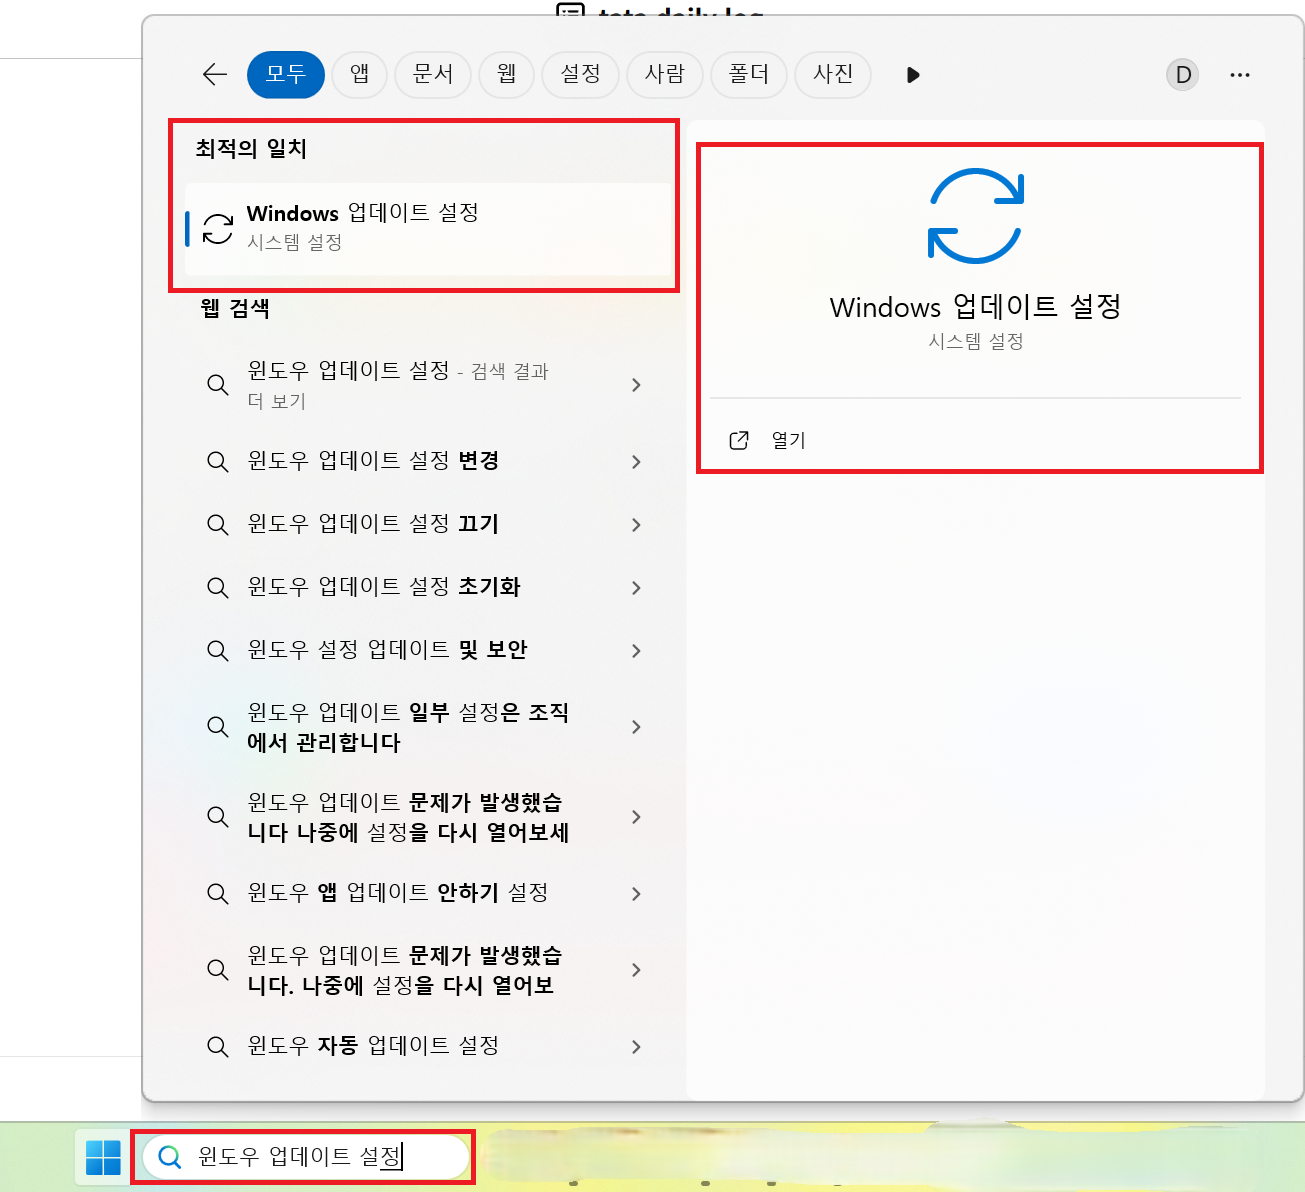Click the open-external icon beside 열기
Viewport: 1305px width, 1192px height.
pos(739,441)
